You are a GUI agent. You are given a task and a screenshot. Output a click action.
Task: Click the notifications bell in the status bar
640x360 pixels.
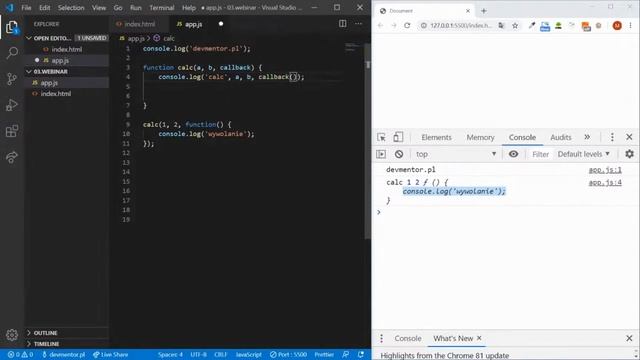tap(361, 354)
